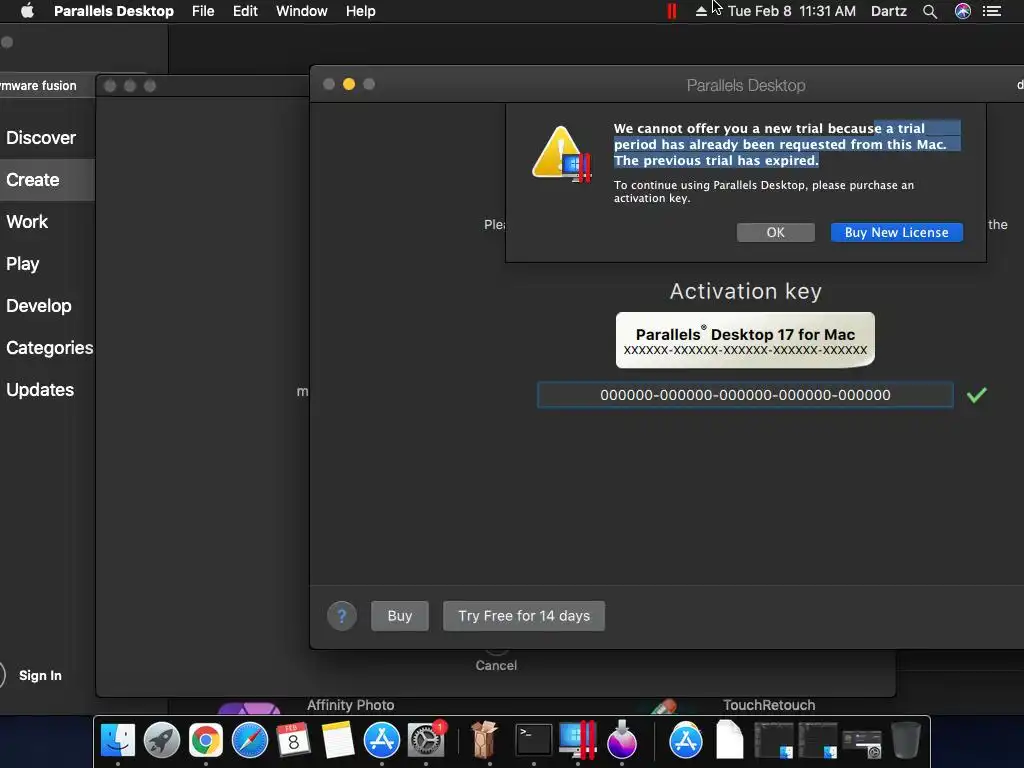Screen dimensions: 1024x768
Task: Open the Trash in the Dock
Action: tap(906, 741)
